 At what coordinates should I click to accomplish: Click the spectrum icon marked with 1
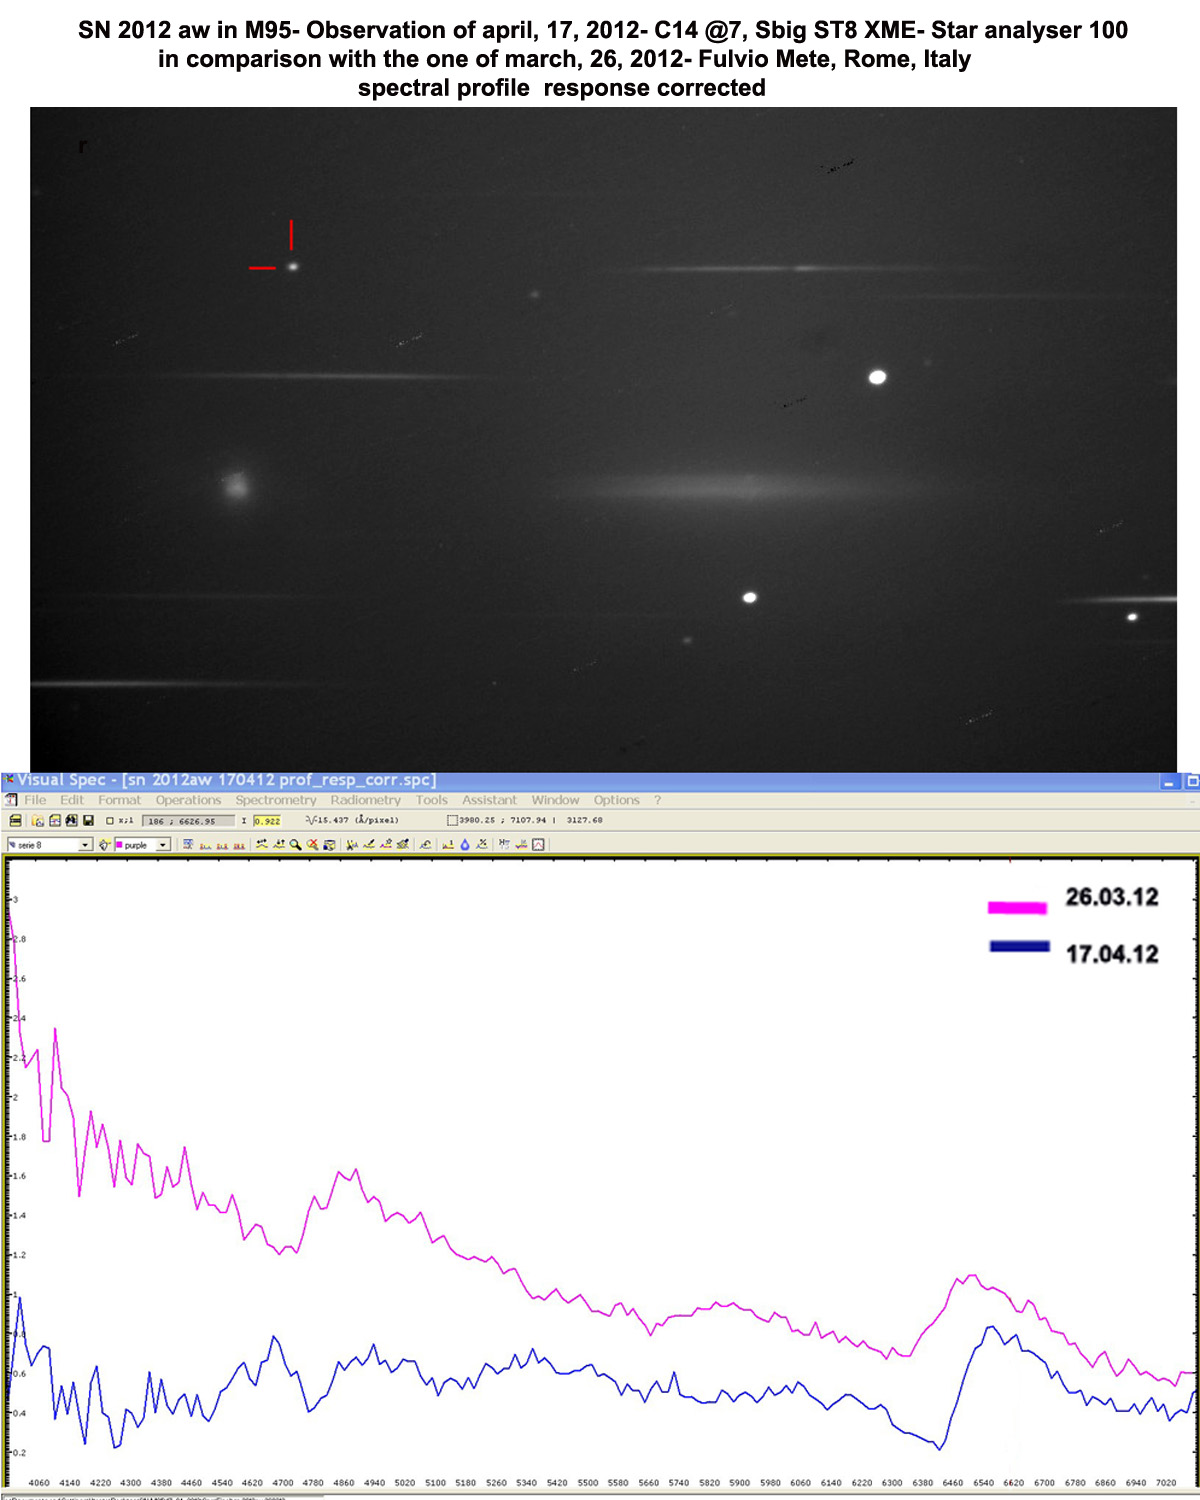[x=448, y=844]
